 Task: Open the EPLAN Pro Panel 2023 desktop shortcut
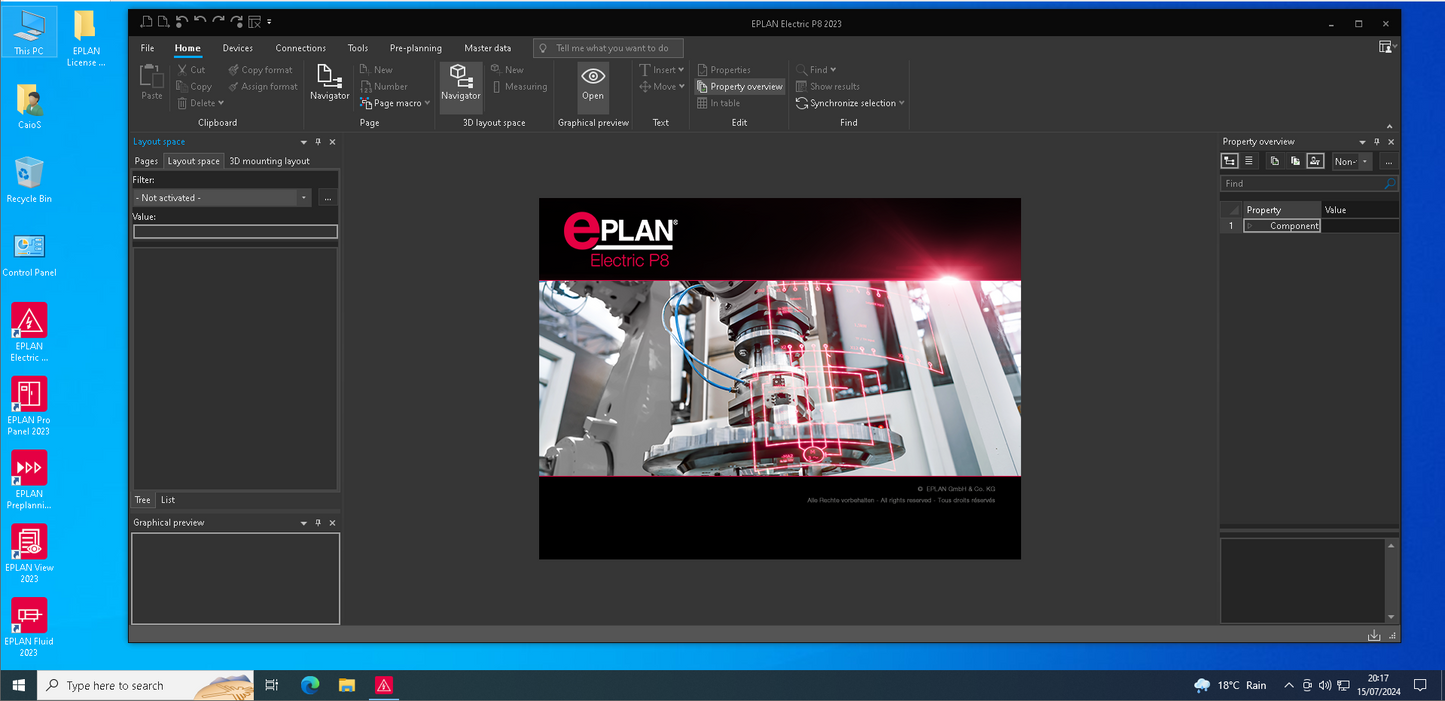pyautogui.click(x=29, y=406)
